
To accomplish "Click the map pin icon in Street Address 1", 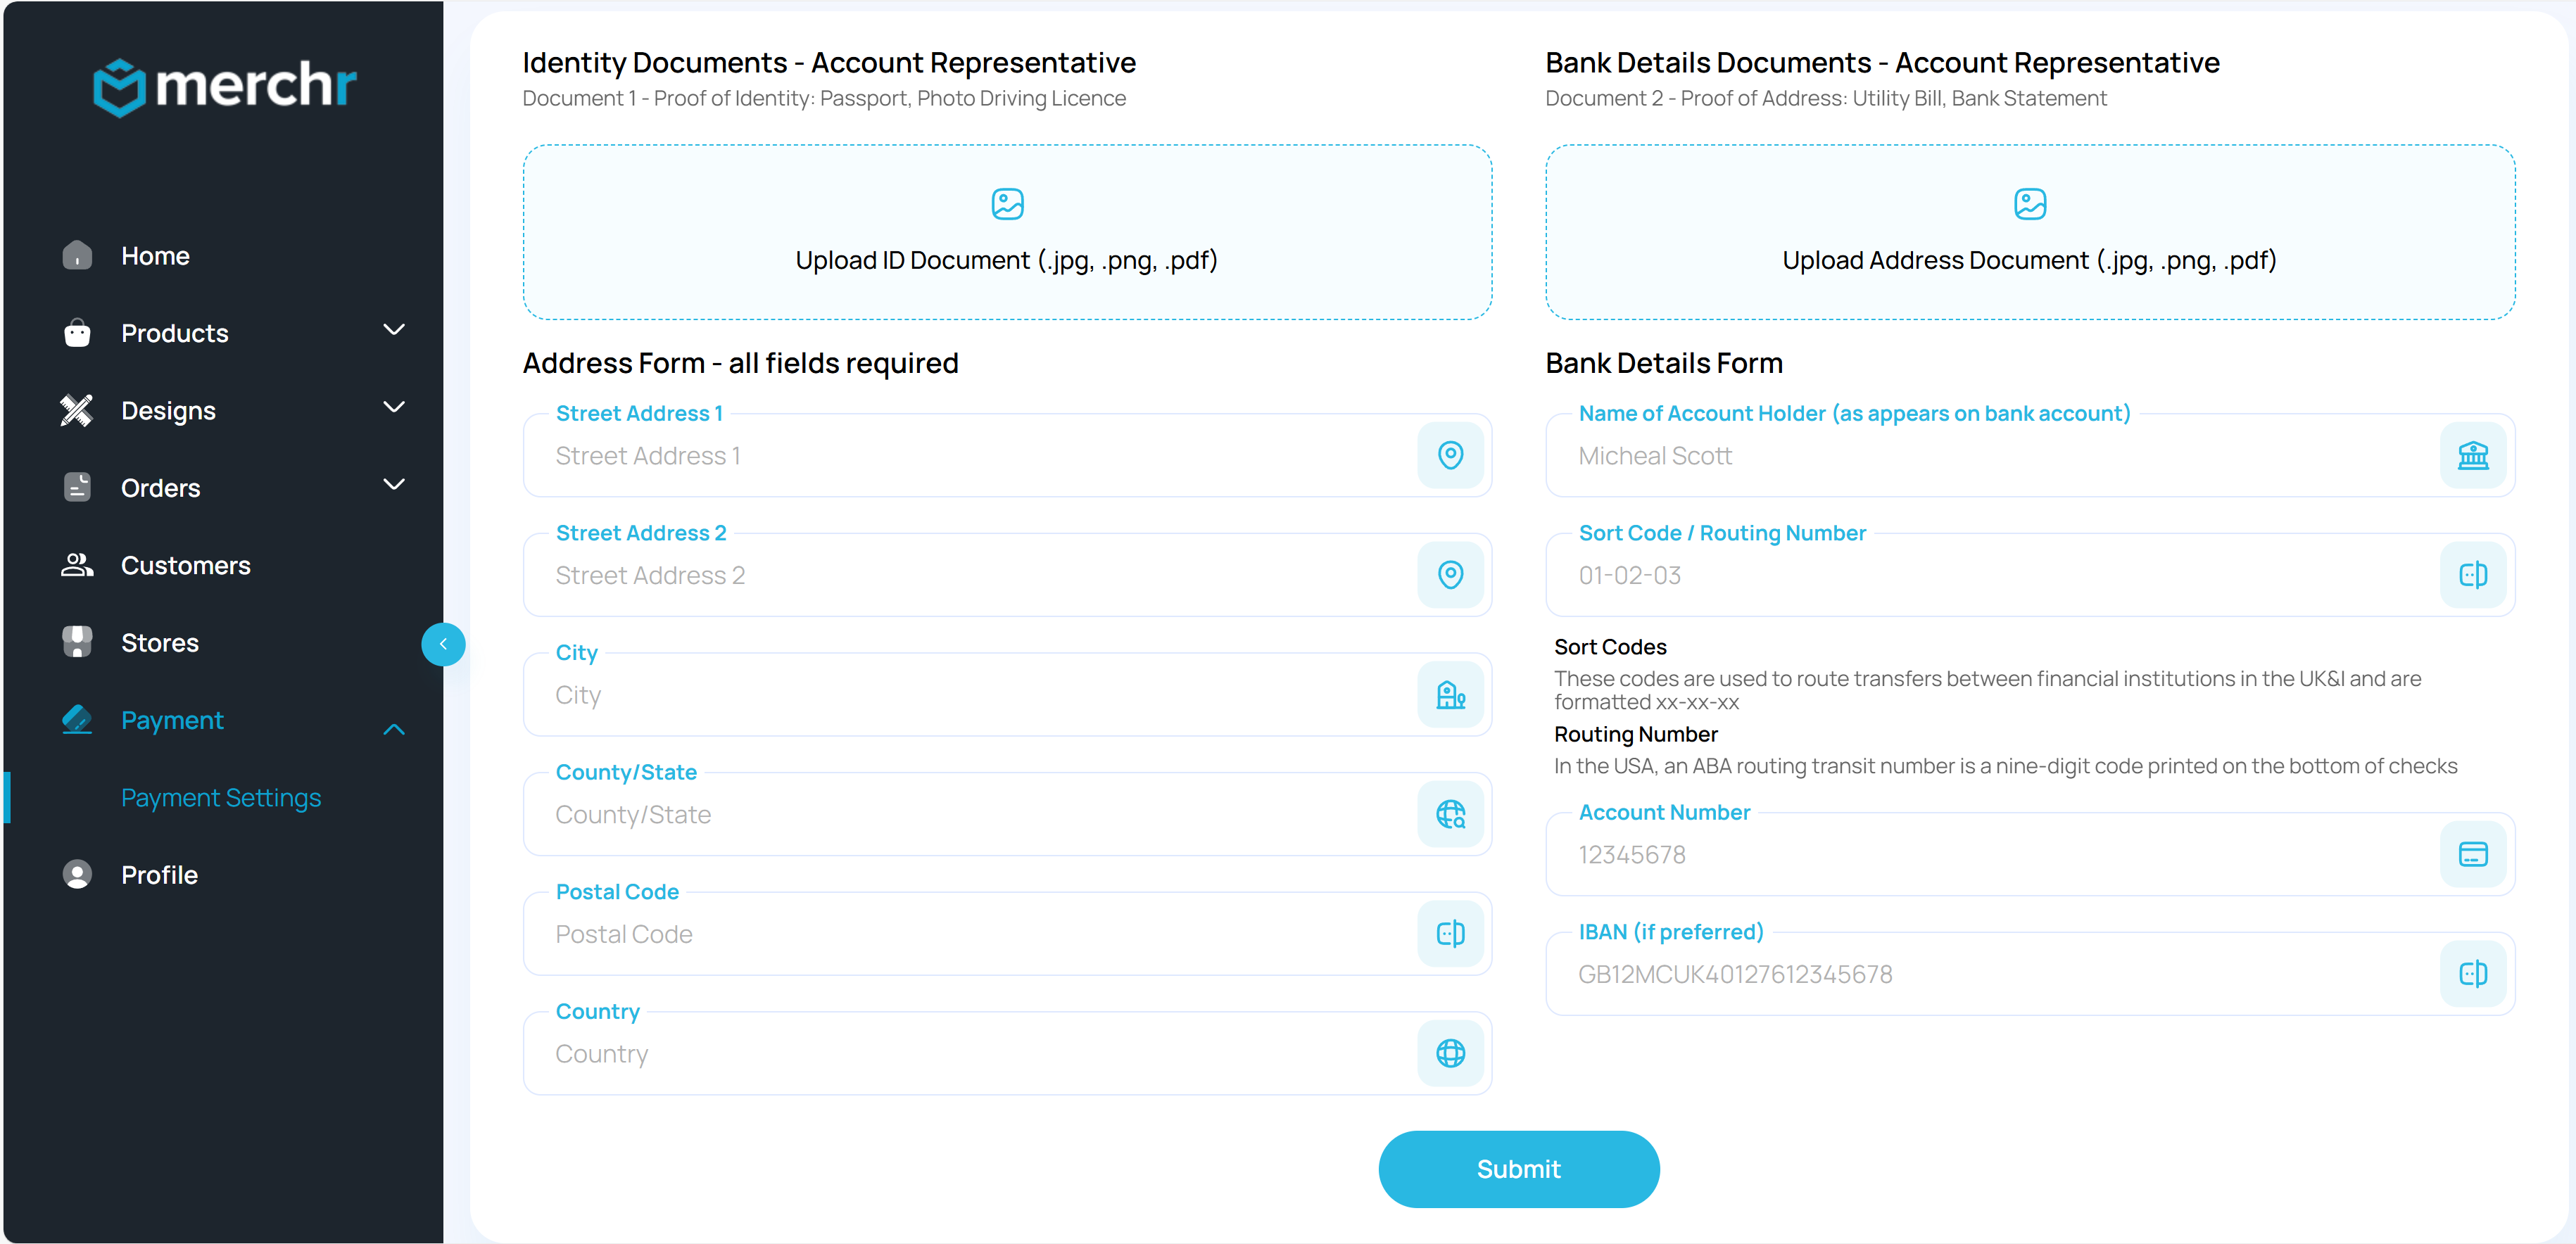I will tap(1450, 456).
